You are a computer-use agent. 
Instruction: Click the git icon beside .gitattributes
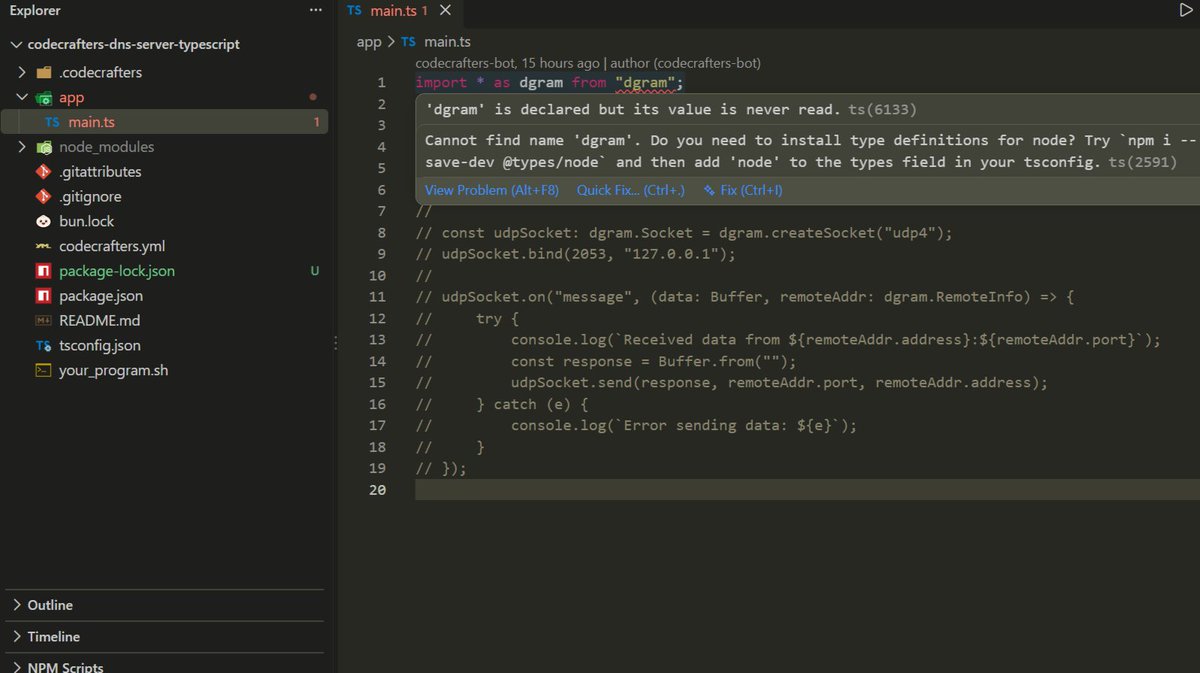tap(43, 172)
